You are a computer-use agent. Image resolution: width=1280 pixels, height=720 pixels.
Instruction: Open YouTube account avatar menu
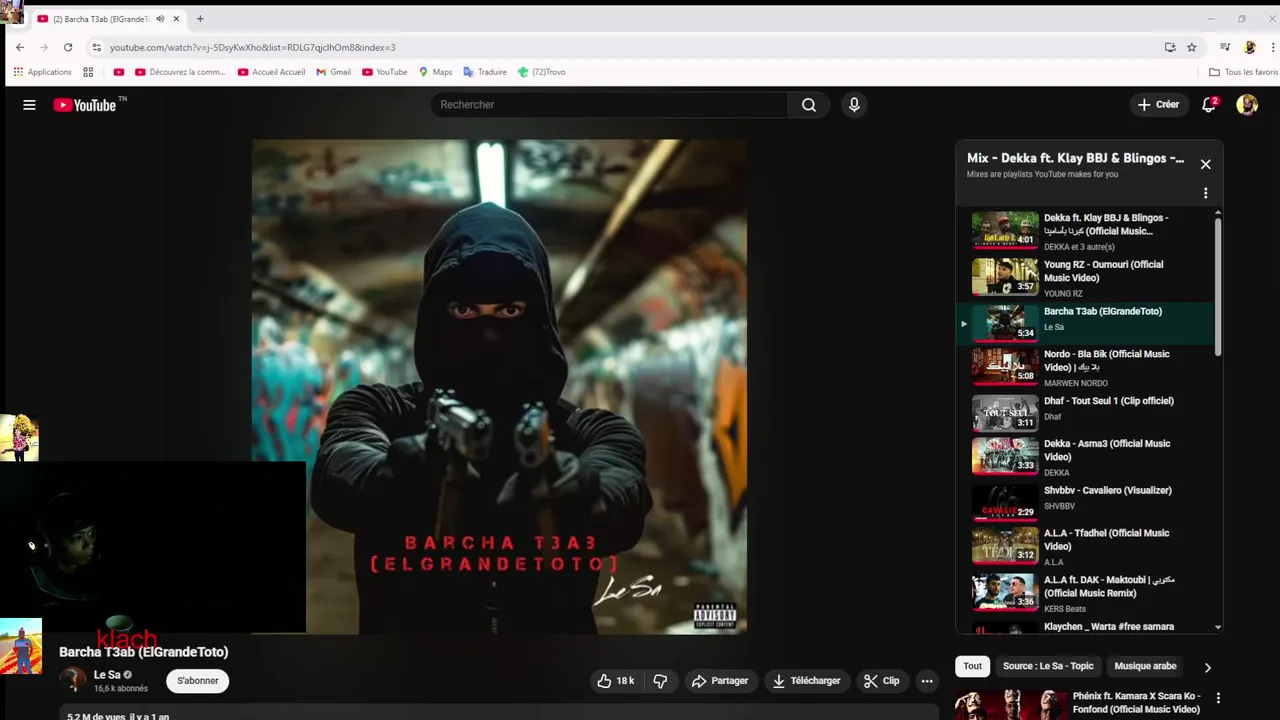click(1247, 105)
